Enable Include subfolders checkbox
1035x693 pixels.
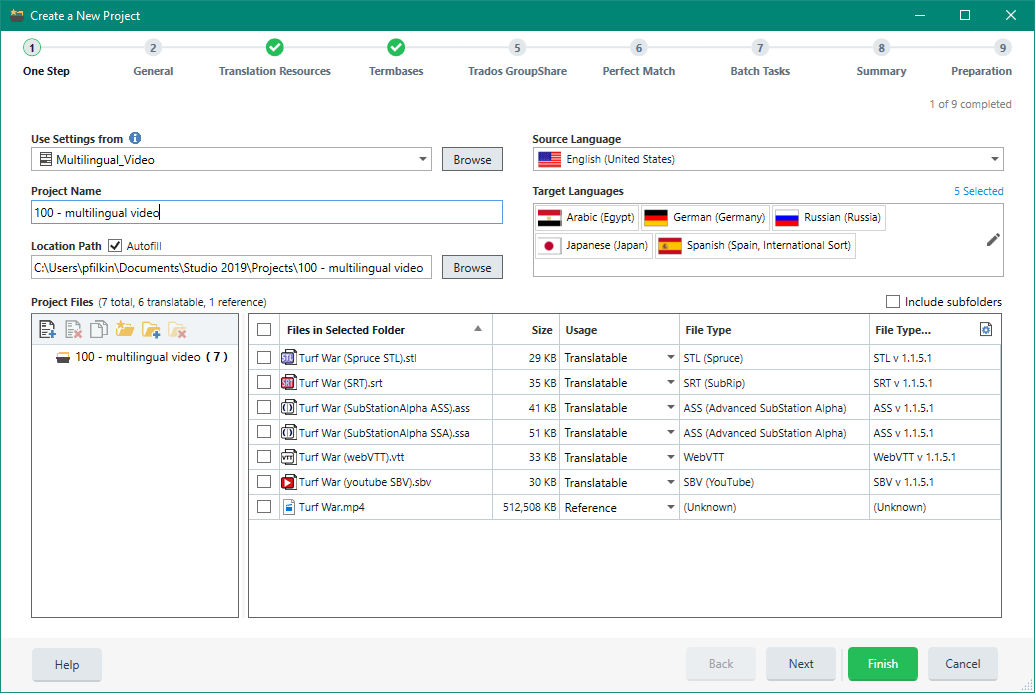pos(893,302)
